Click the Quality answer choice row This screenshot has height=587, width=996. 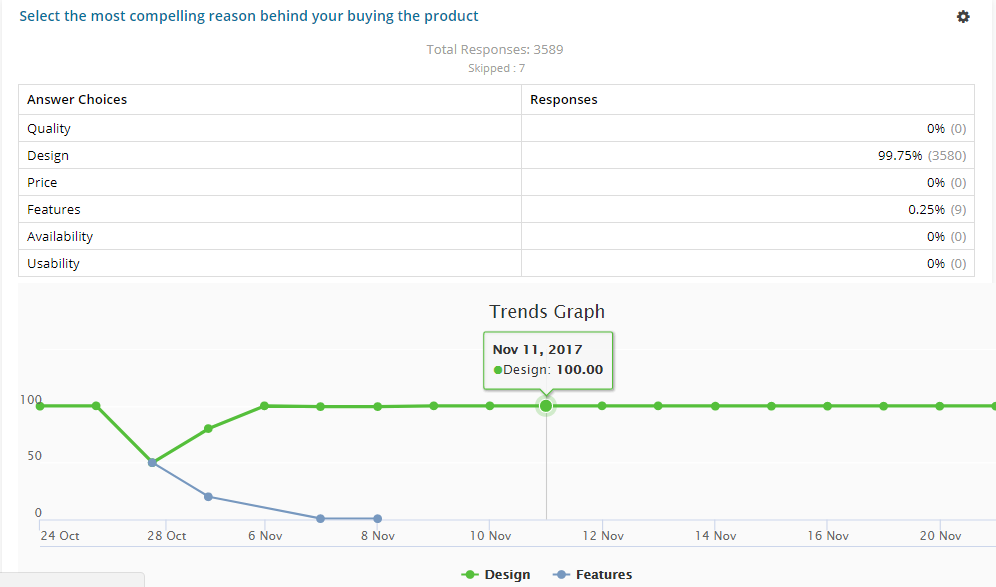496,128
